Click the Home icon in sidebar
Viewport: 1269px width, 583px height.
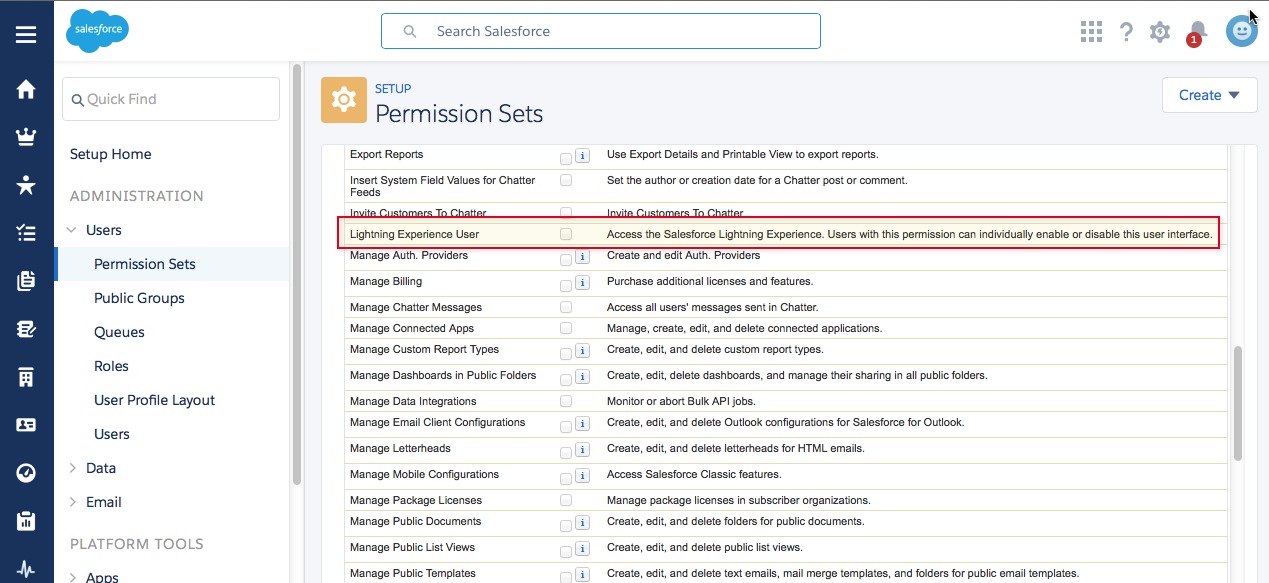pos(26,89)
